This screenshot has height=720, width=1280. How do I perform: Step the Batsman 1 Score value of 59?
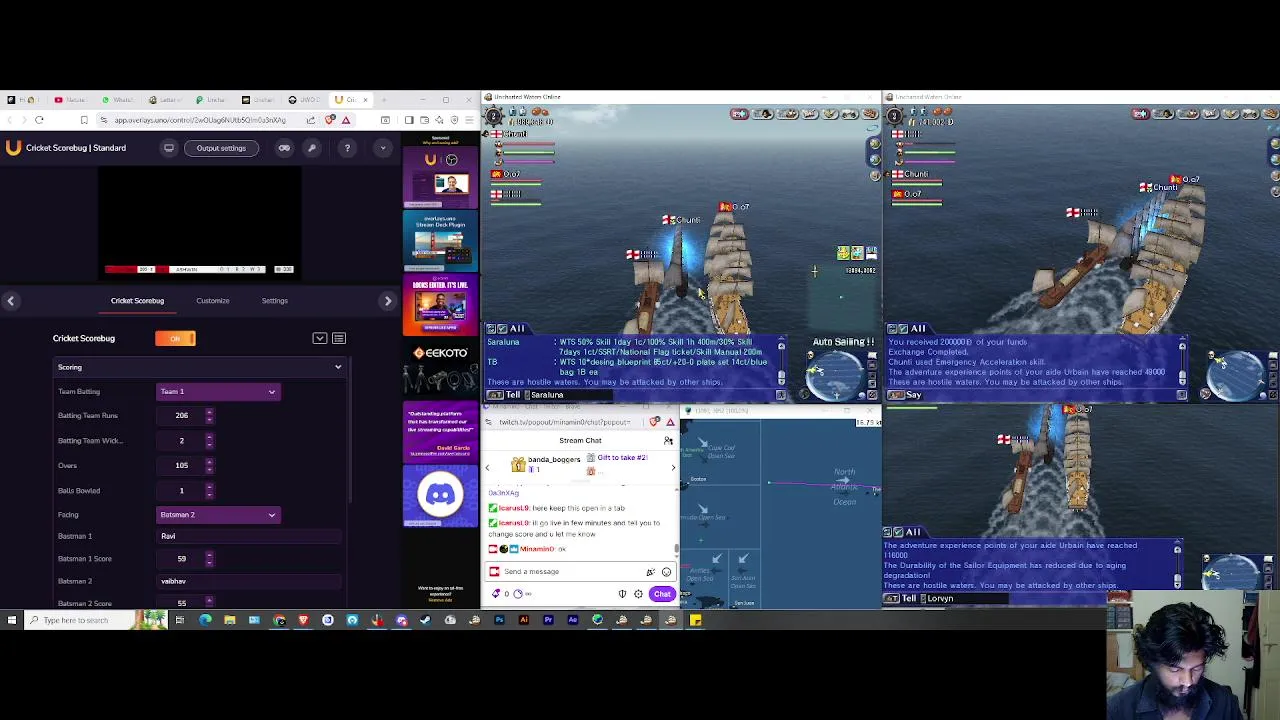pos(209,558)
